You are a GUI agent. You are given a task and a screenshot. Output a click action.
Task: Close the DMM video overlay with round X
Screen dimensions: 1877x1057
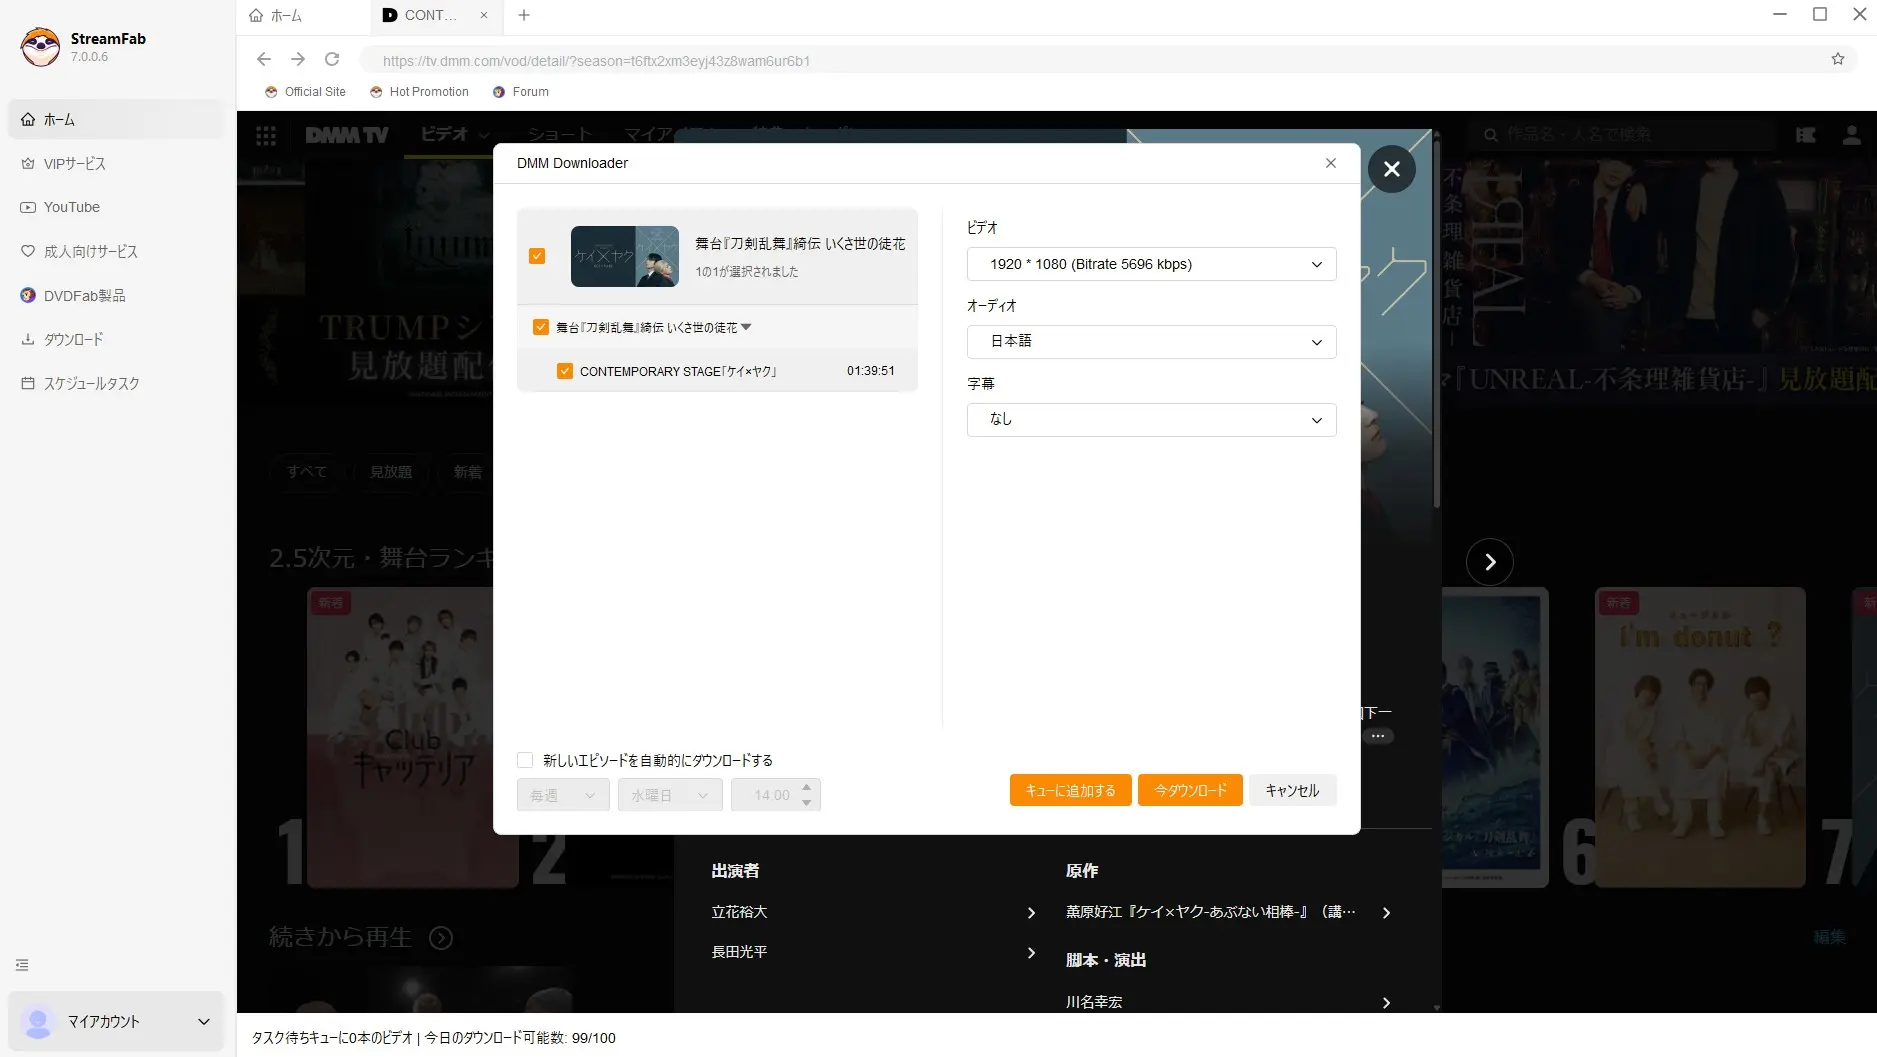click(1392, 169)
